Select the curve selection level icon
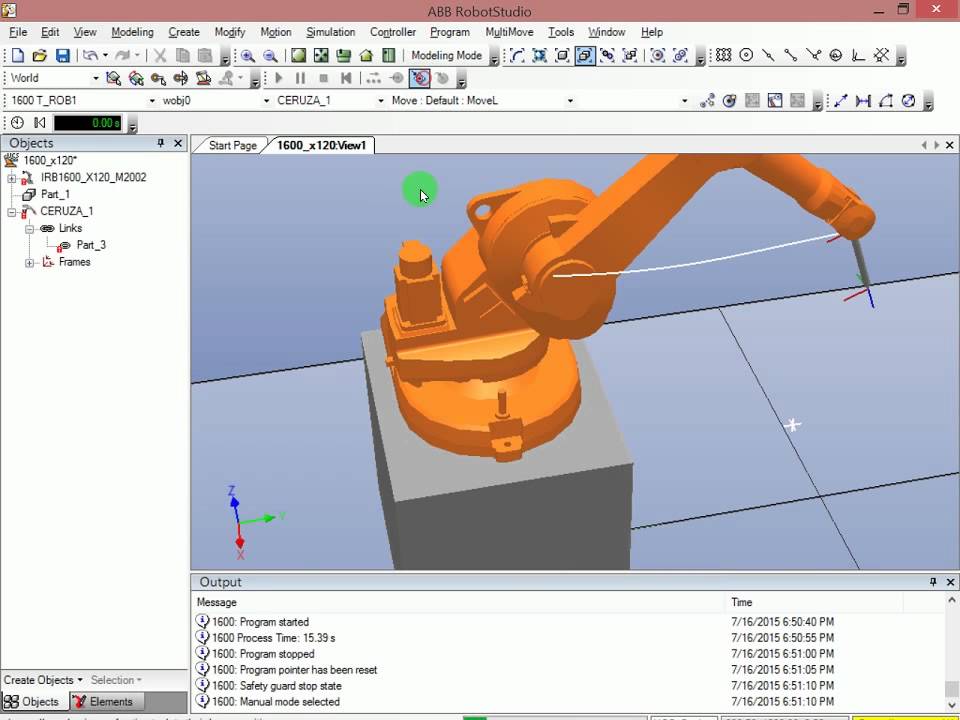The height and width of the screenshot is (720, 960). (517, 56)
